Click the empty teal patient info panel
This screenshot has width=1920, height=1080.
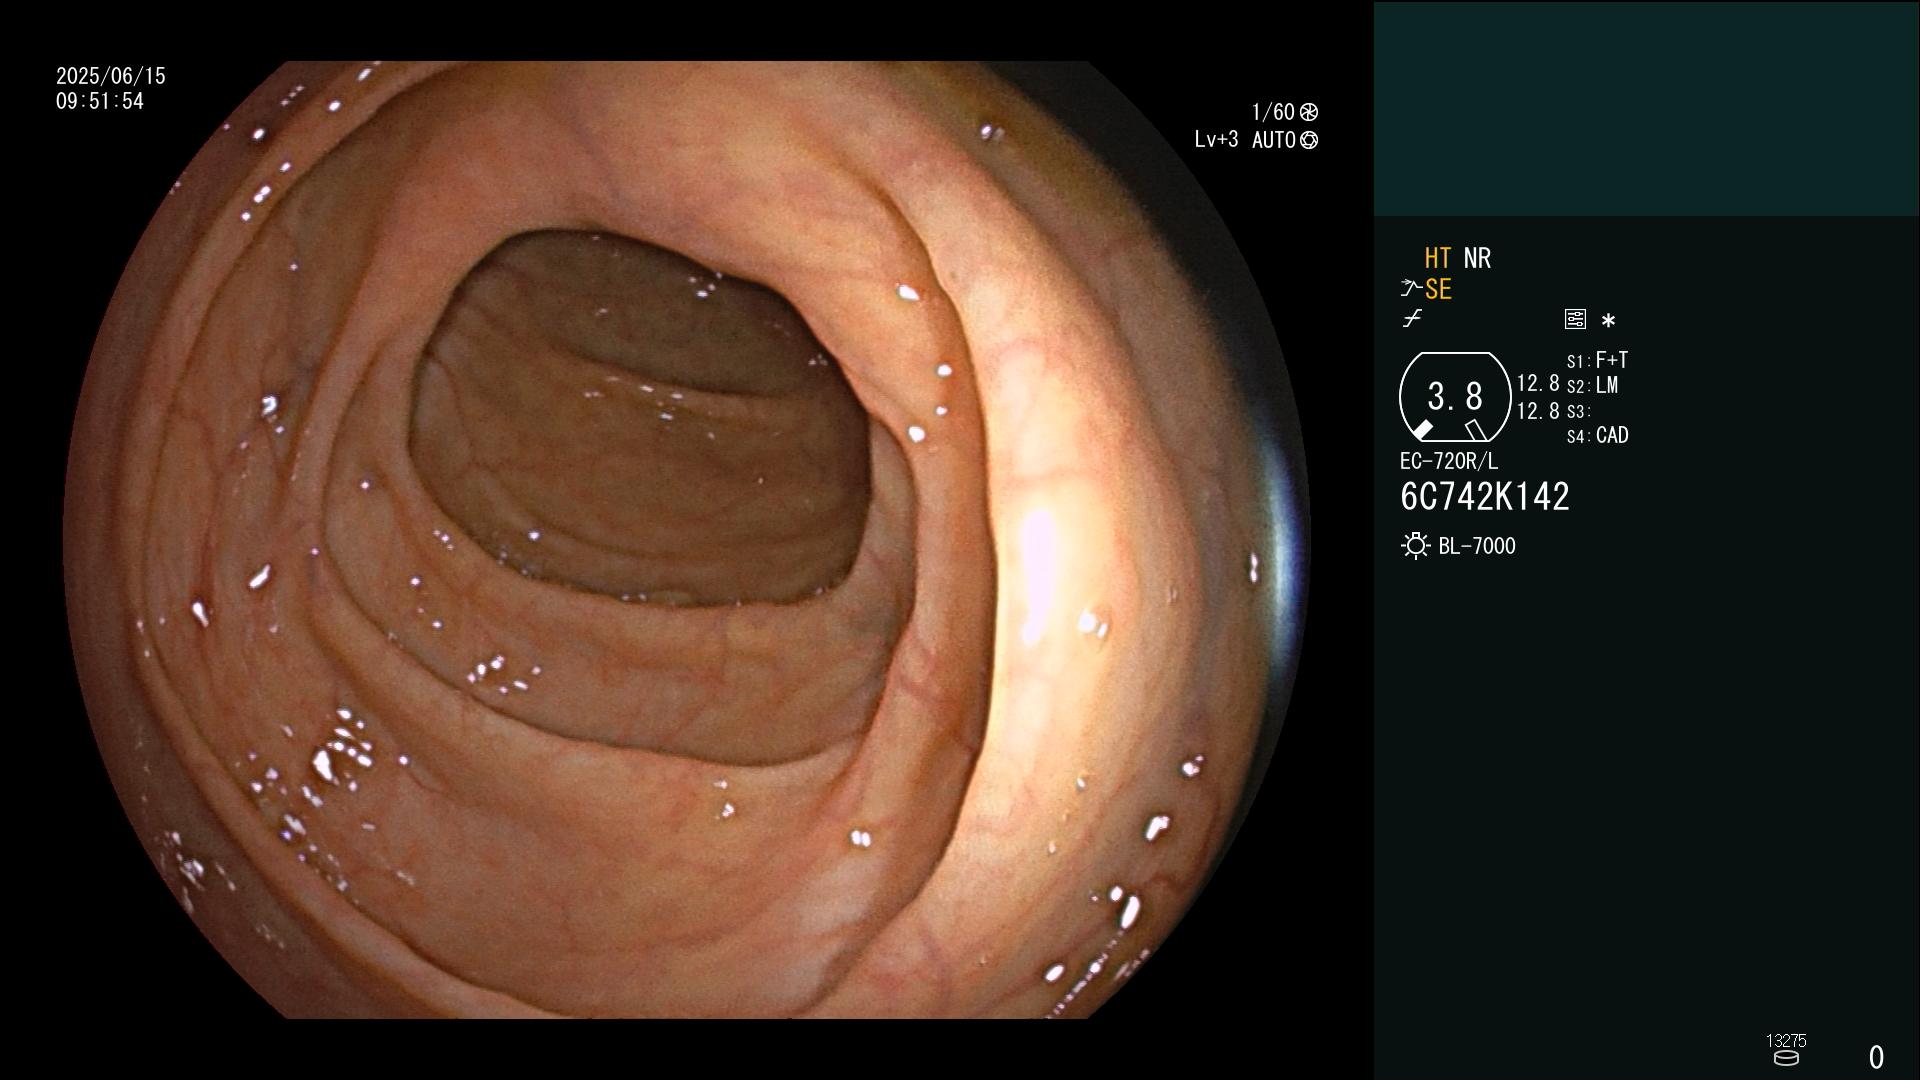click(1646, 108)
